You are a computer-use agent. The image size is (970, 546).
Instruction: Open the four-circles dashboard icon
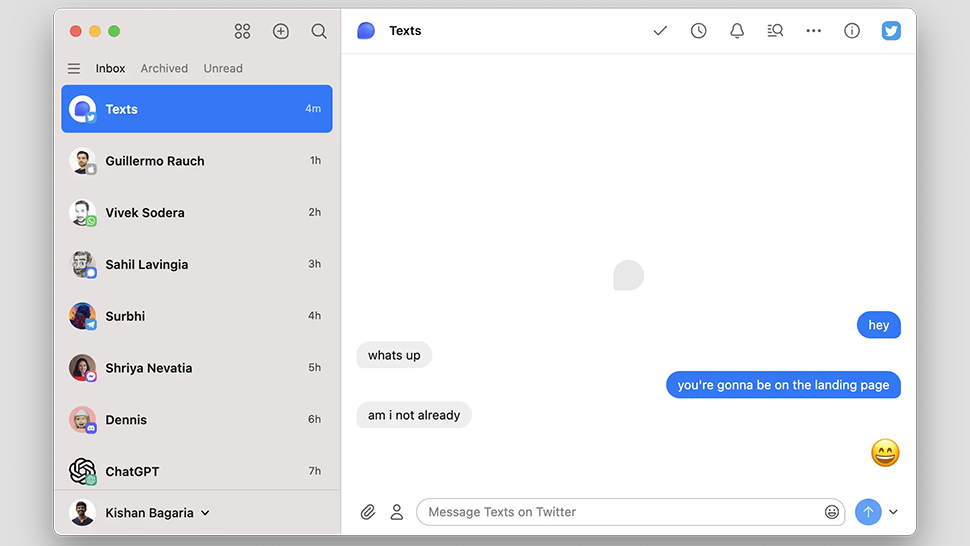pos(242,31)
